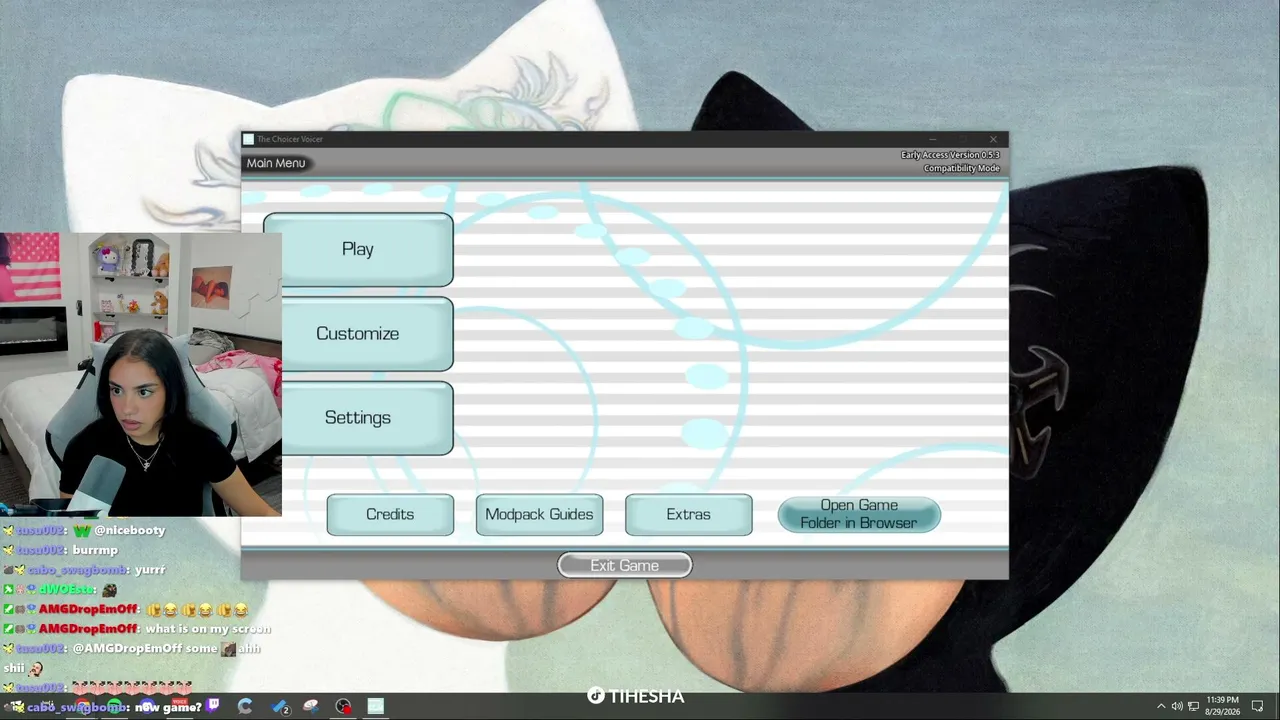Screen dimensions: 1280x720
Task: Open network status in system tray
Action: pos(1194,706)
